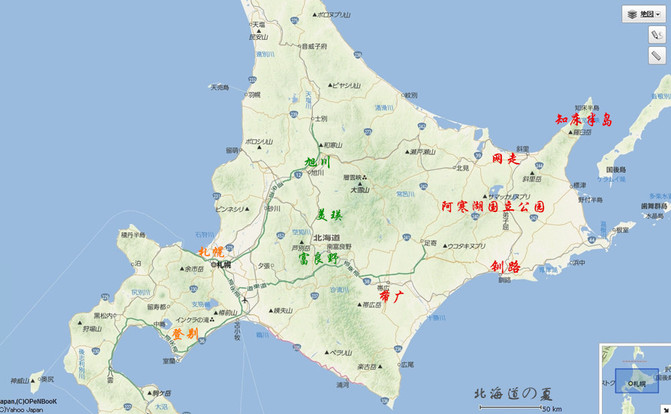Viewport: 671px width, 414px height.
Task: Click the 広尾 town label
Action: pyautogui.click(x=407, y=365)
